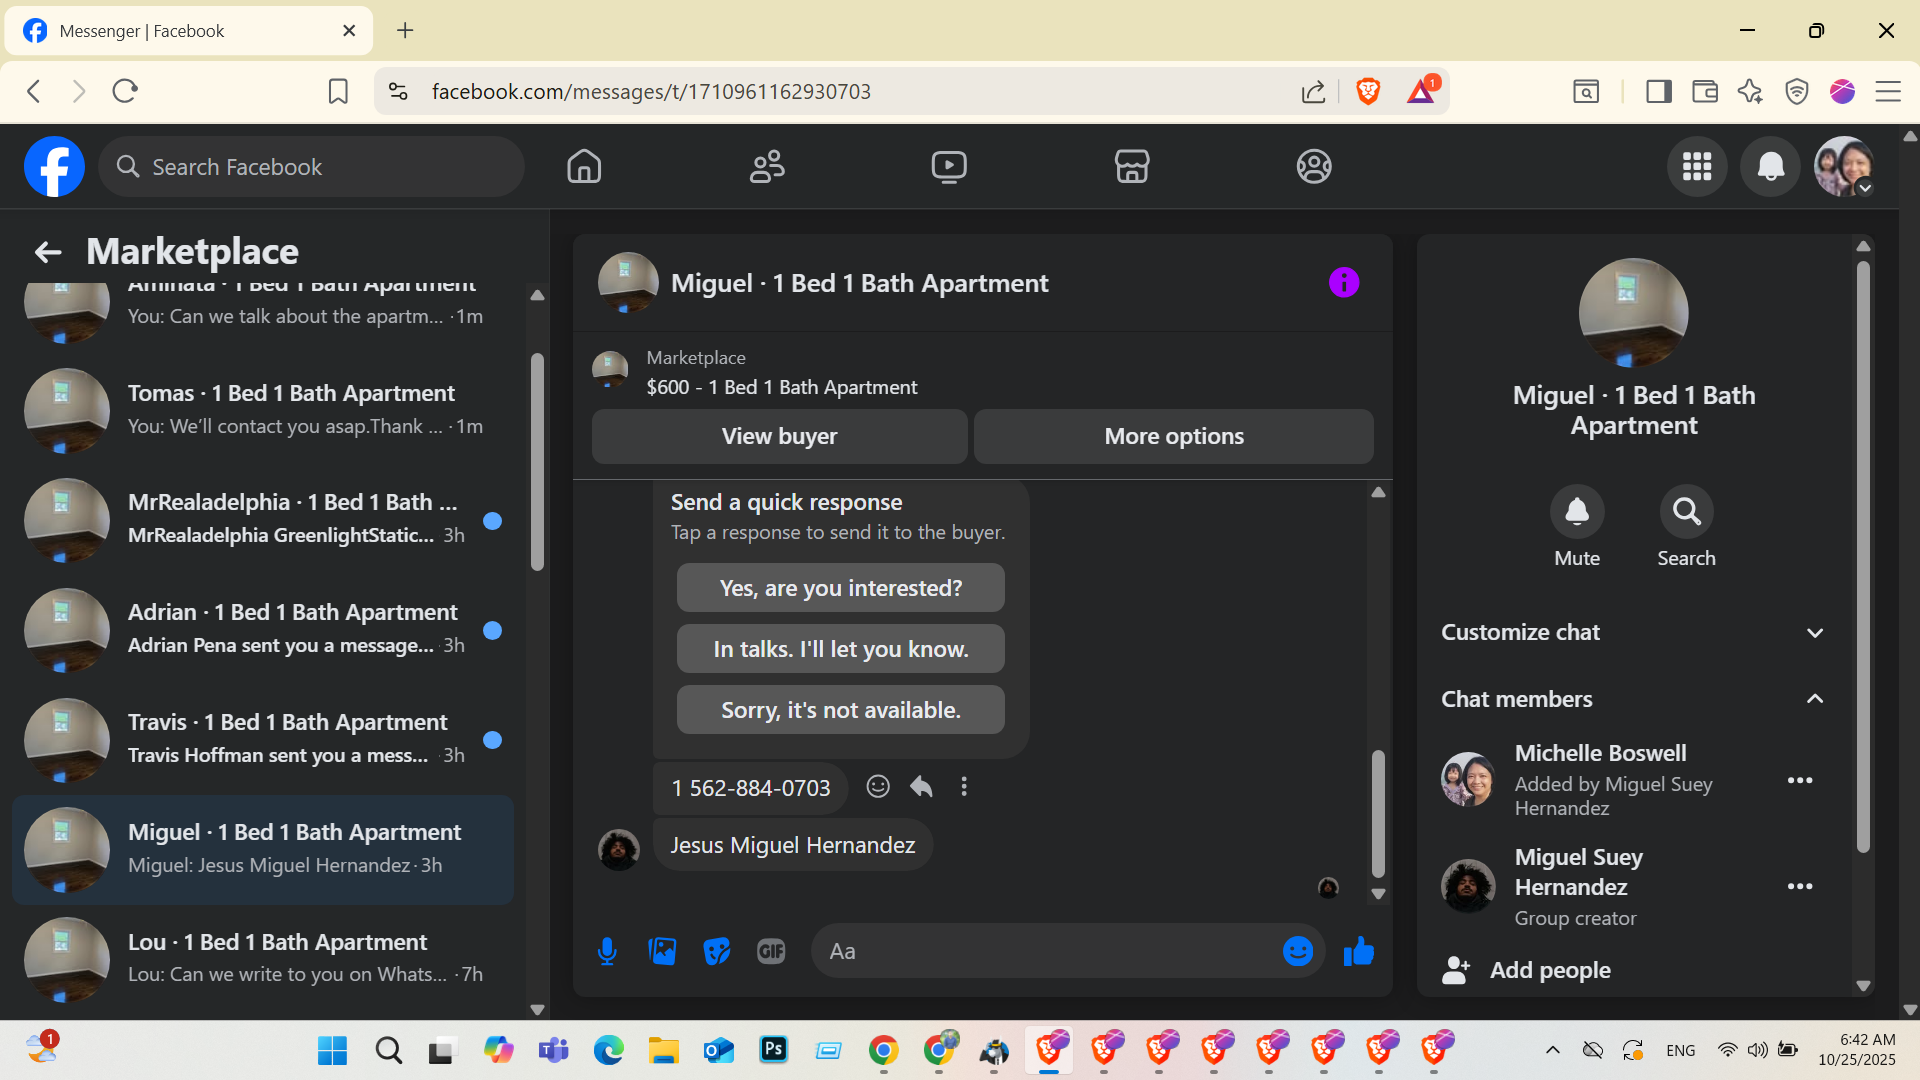Screen dimensions: 1920x1080
Task: Select the Miguel 1 Bed 1 Bath conversation
Action: tap(263, 850)
